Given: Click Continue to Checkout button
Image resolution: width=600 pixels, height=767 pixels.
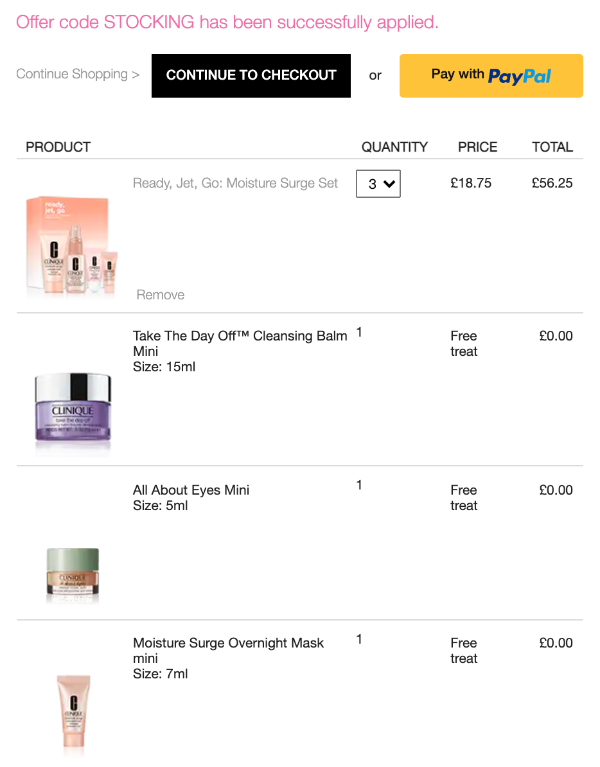Looking at the screenshot, I should 251,75.
